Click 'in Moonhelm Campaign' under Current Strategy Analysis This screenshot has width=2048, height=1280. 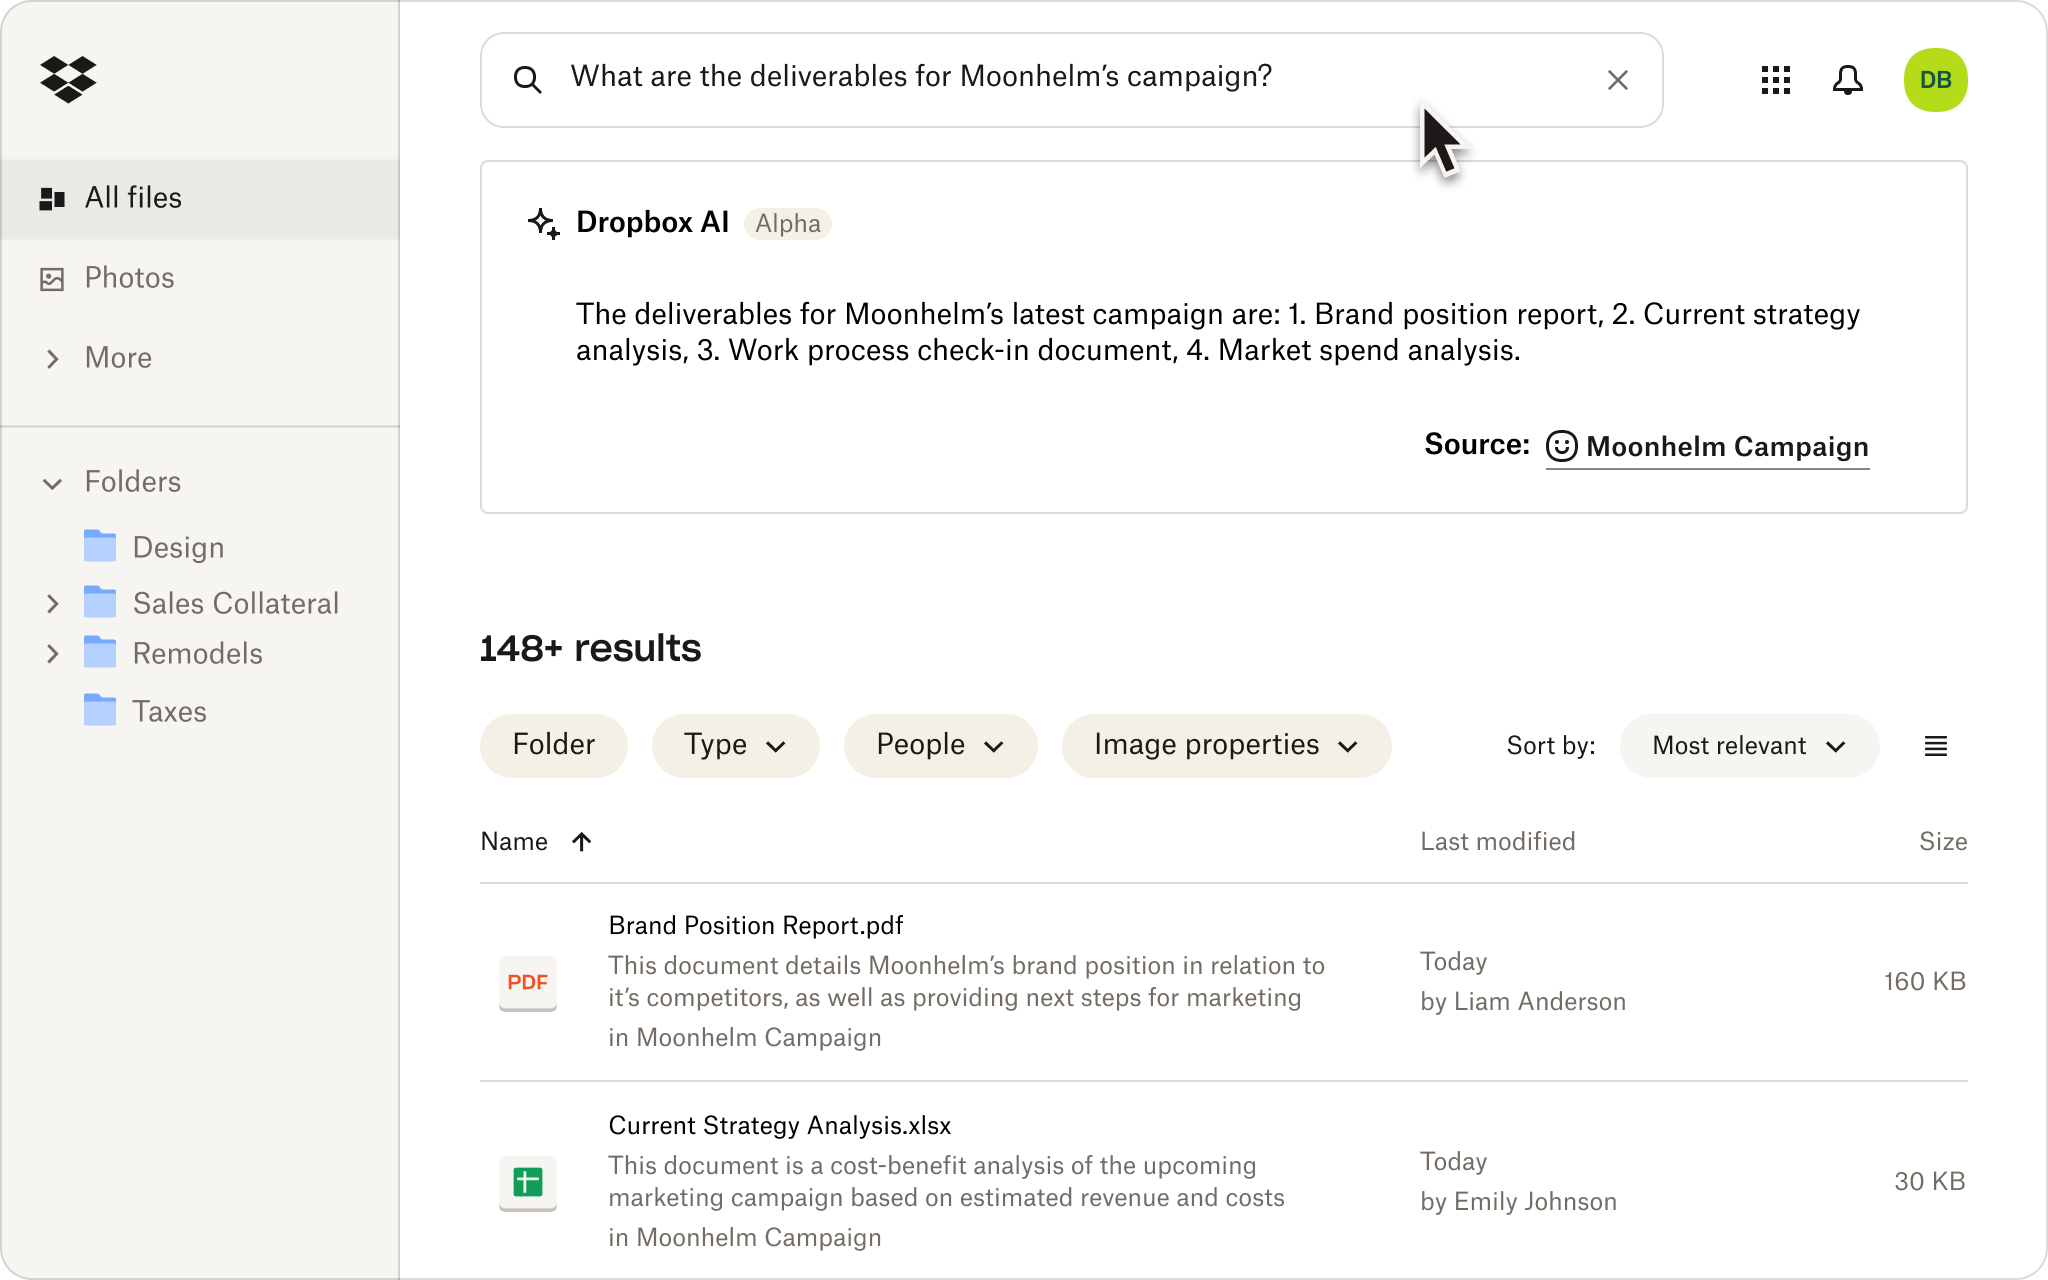744,1238
